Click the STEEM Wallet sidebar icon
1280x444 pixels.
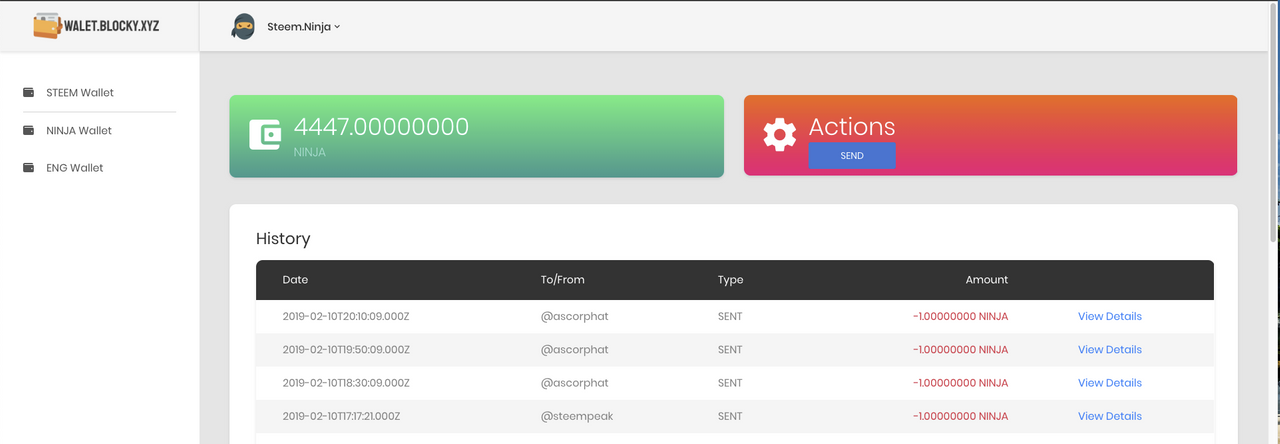28,92
